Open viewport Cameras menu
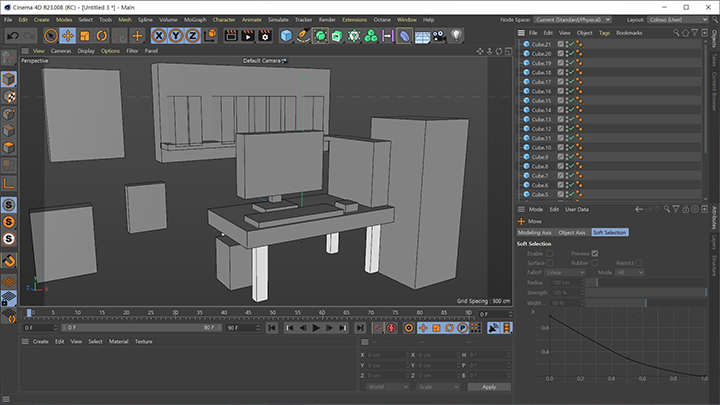720x405 pixels. (x=61, y=51)
